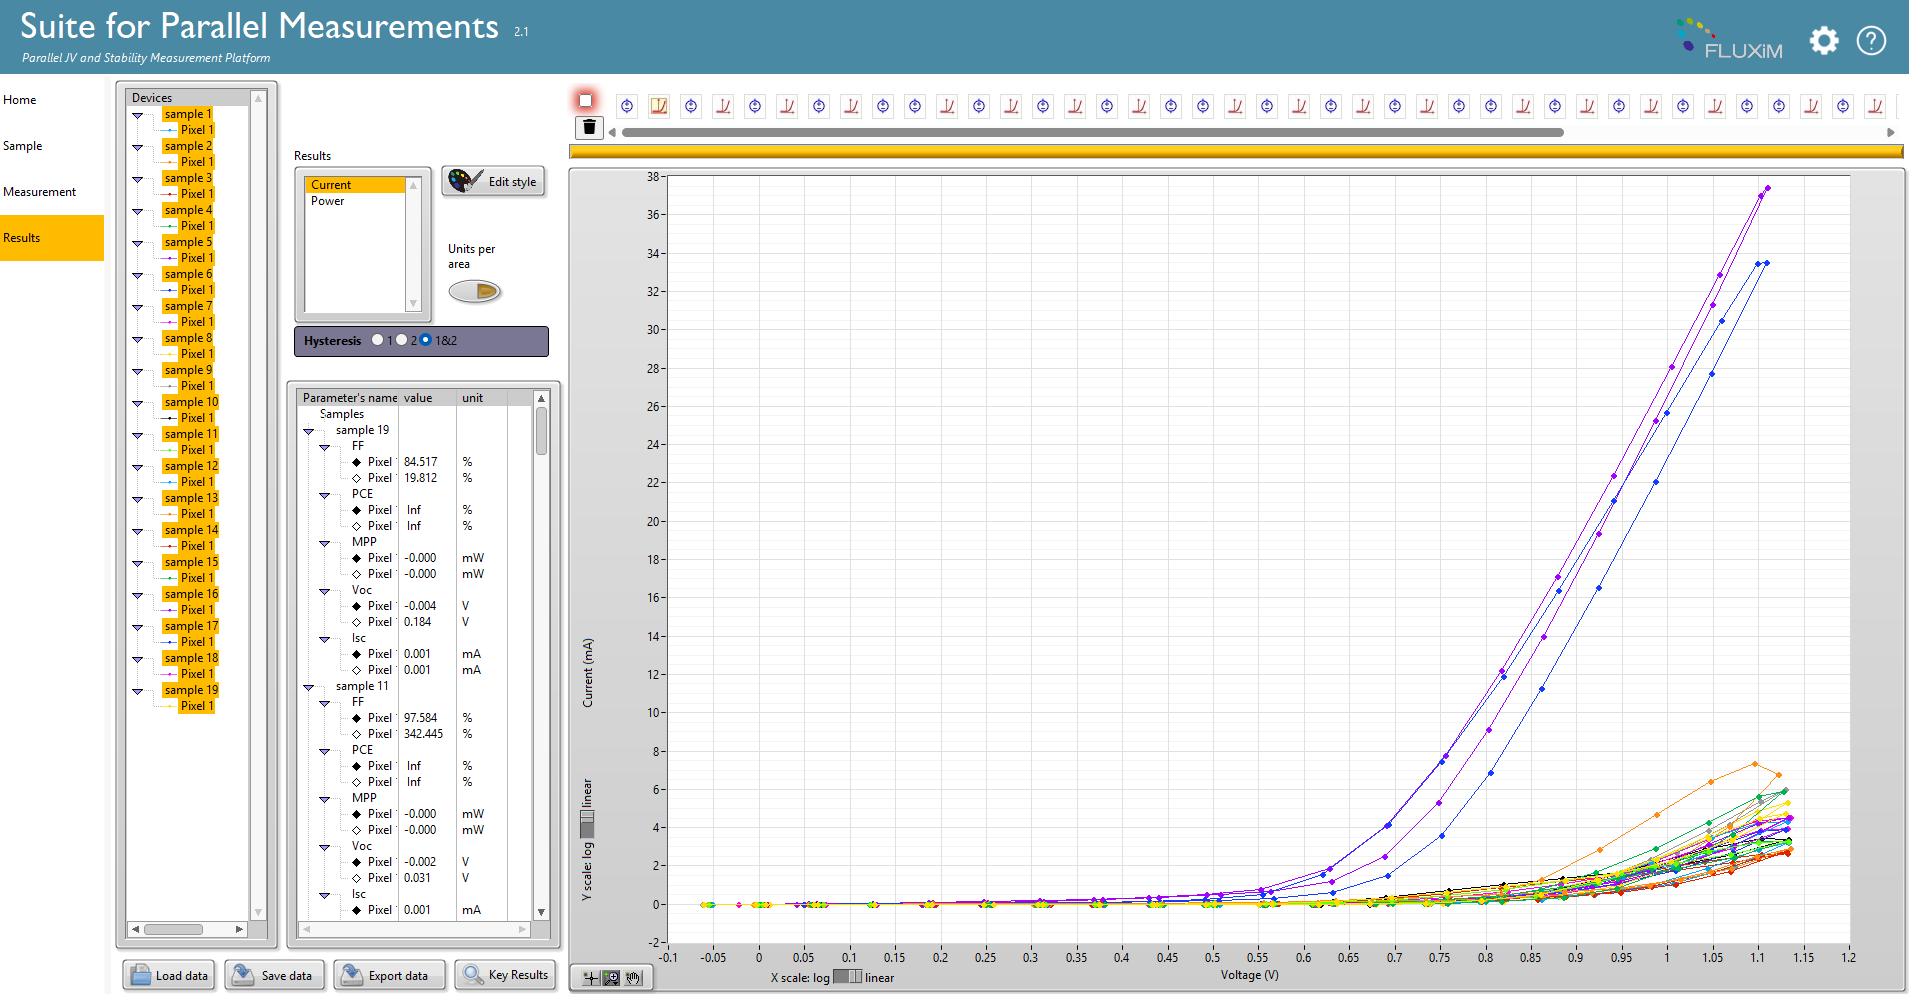
Task: Collapse sample 12 in Devices tree
Action: 138,467
